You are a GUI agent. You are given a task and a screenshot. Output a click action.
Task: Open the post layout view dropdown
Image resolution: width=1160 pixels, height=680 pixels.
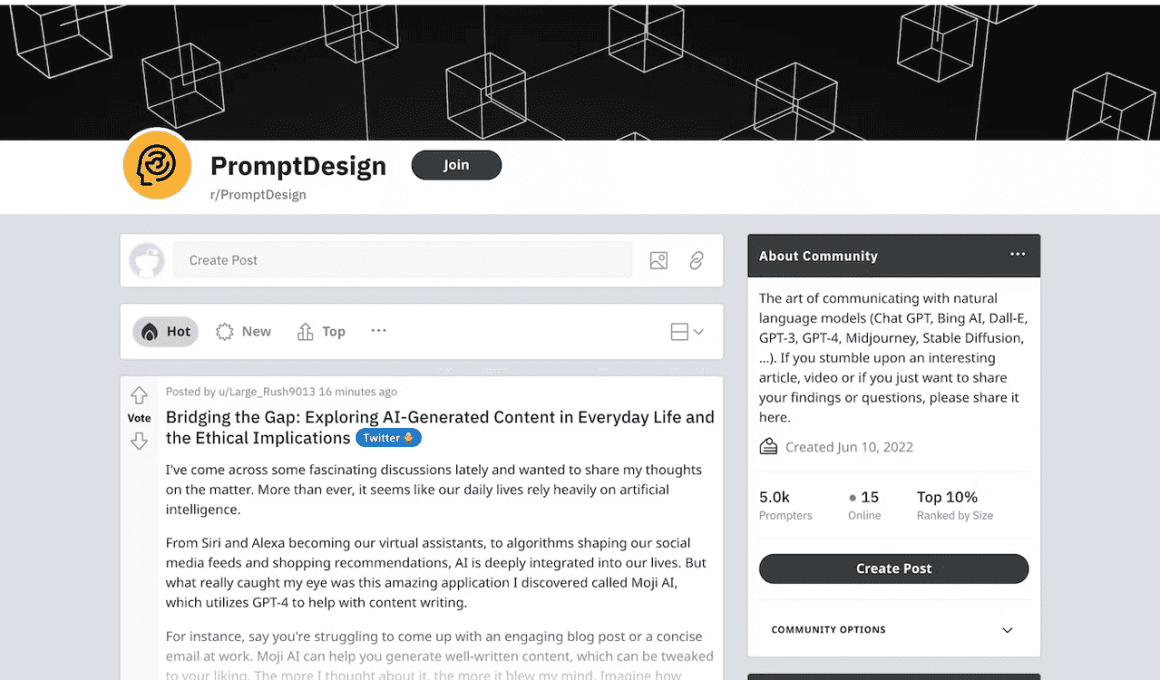point(687,331)
